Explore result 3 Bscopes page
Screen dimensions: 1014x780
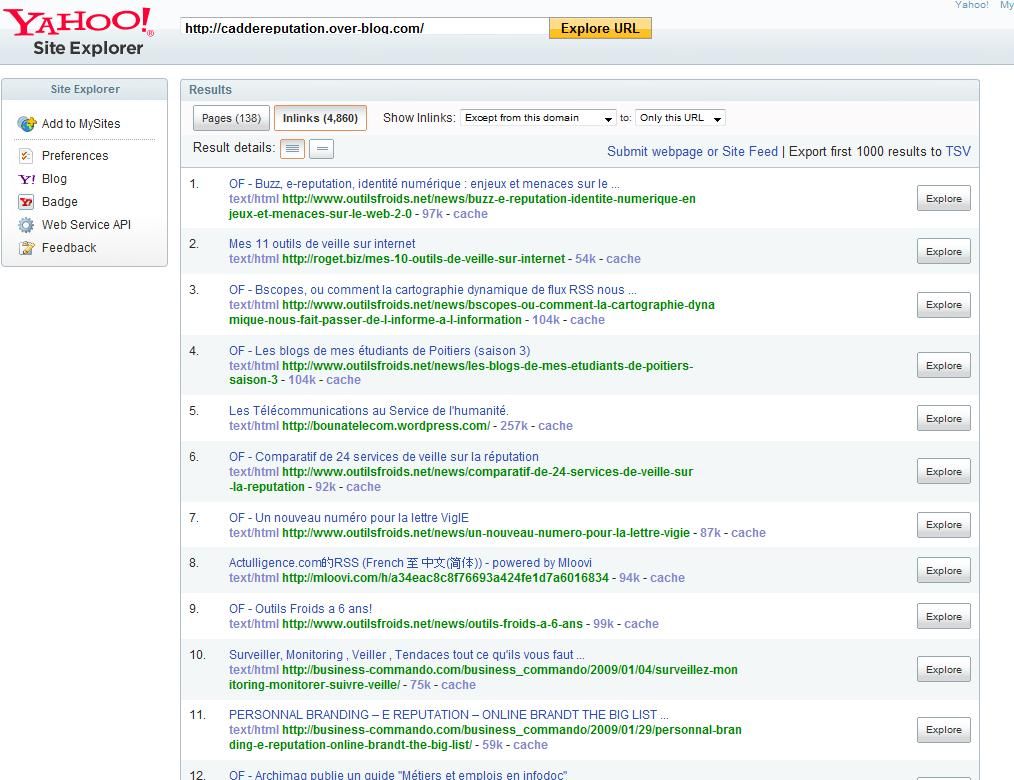944,305
